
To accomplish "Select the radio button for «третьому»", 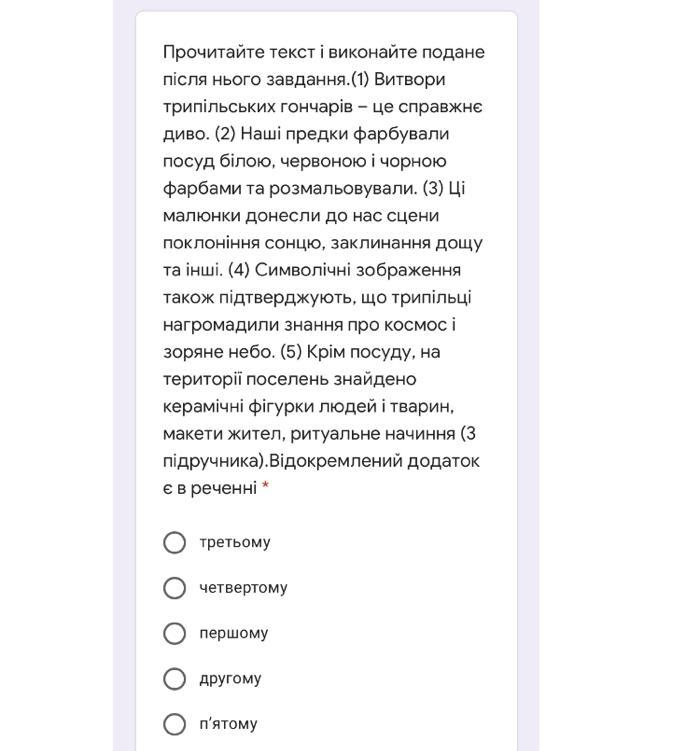I will click(x=174, y=542).
